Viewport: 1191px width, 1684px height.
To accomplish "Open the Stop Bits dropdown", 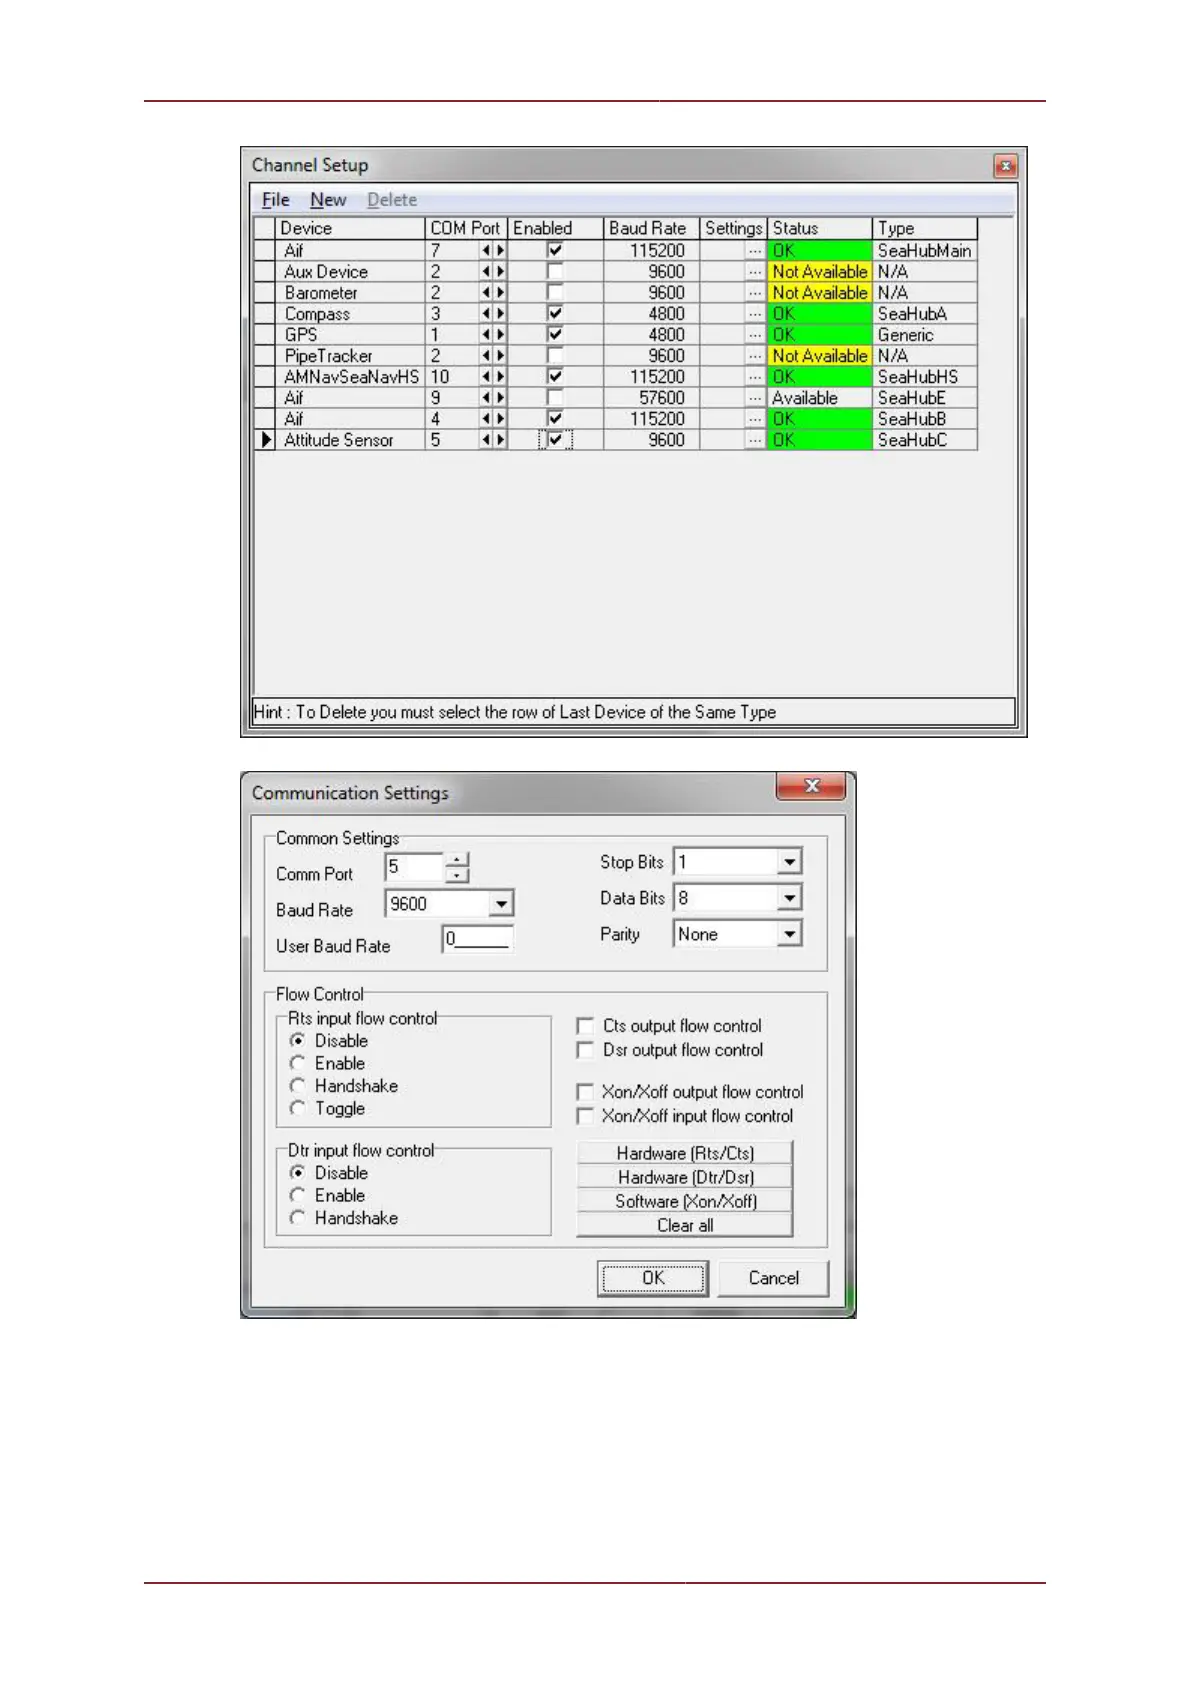I will point(789,862).
